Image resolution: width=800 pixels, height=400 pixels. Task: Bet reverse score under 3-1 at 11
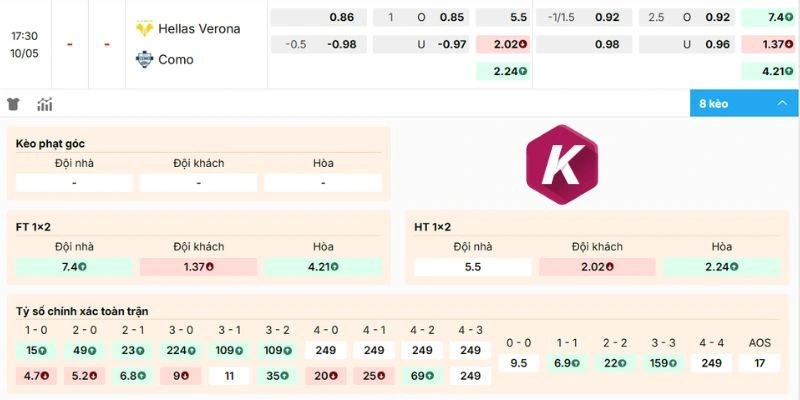click(229, 376)
